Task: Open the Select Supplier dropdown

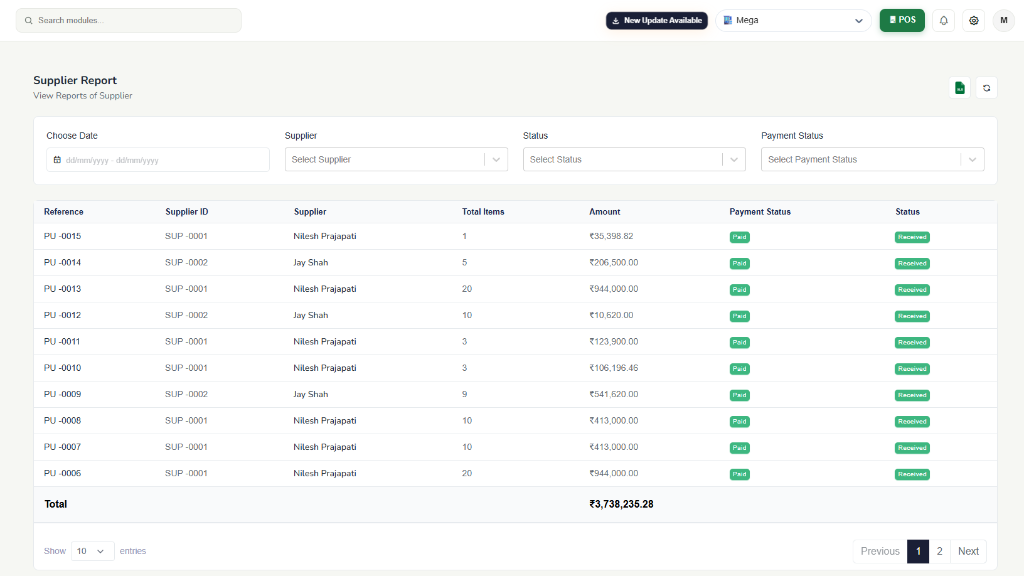Action: point(396,159)
